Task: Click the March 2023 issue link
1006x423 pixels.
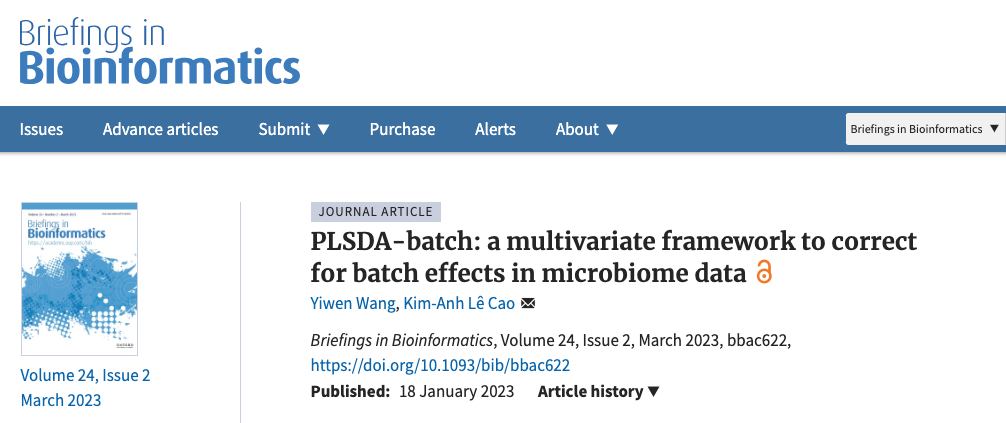Action: click(x=61, y=400)
